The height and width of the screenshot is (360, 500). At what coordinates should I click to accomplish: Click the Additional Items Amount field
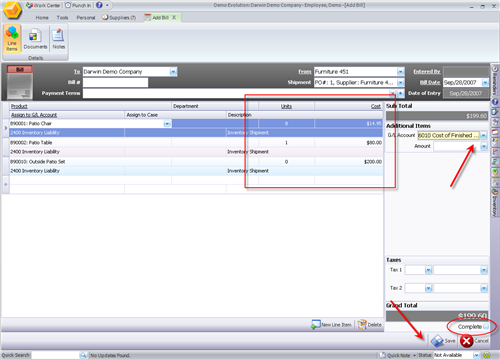coord(457,146)
